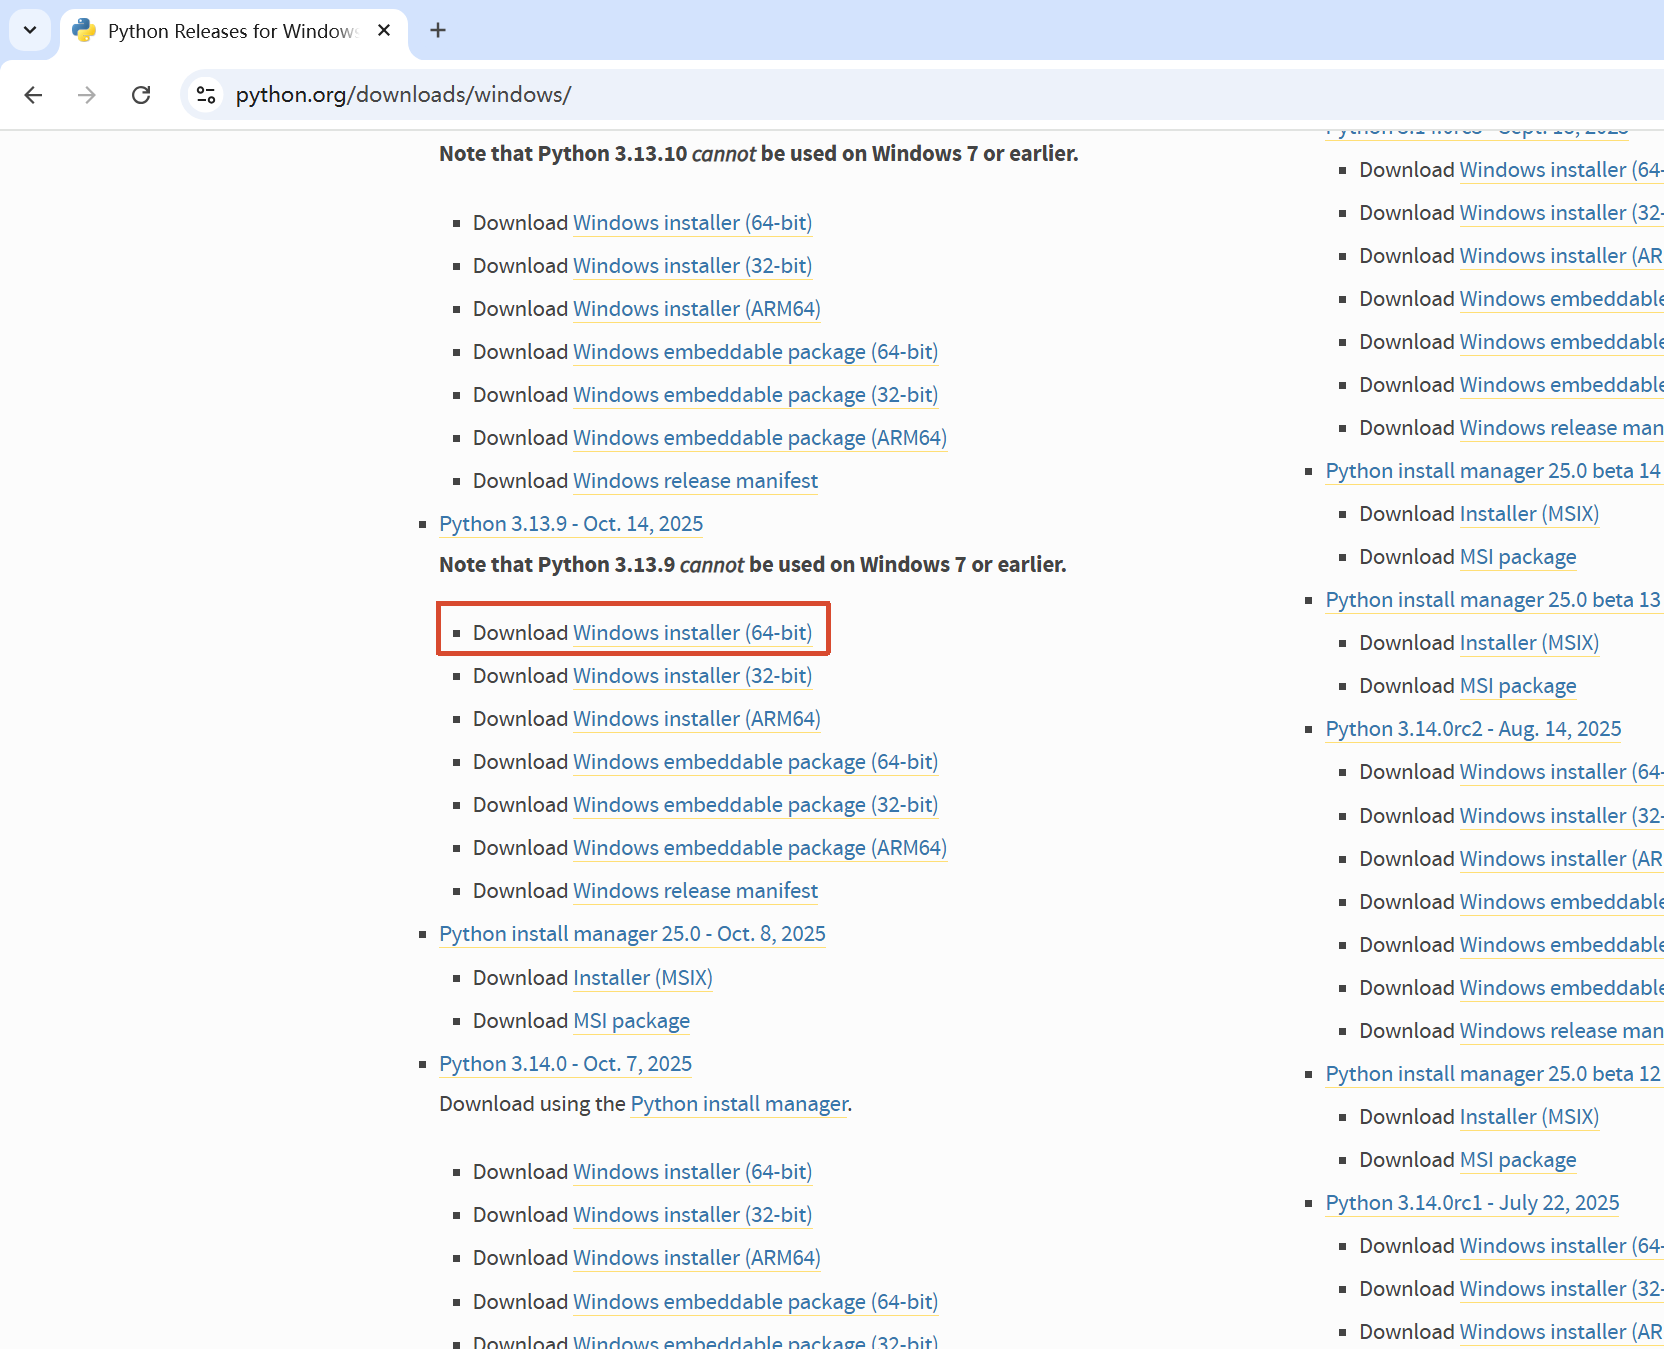1664x1349 pixels.
Task: Download Python 3.14.0 Windows installer (ARM64)
Action: [697, 1258]
